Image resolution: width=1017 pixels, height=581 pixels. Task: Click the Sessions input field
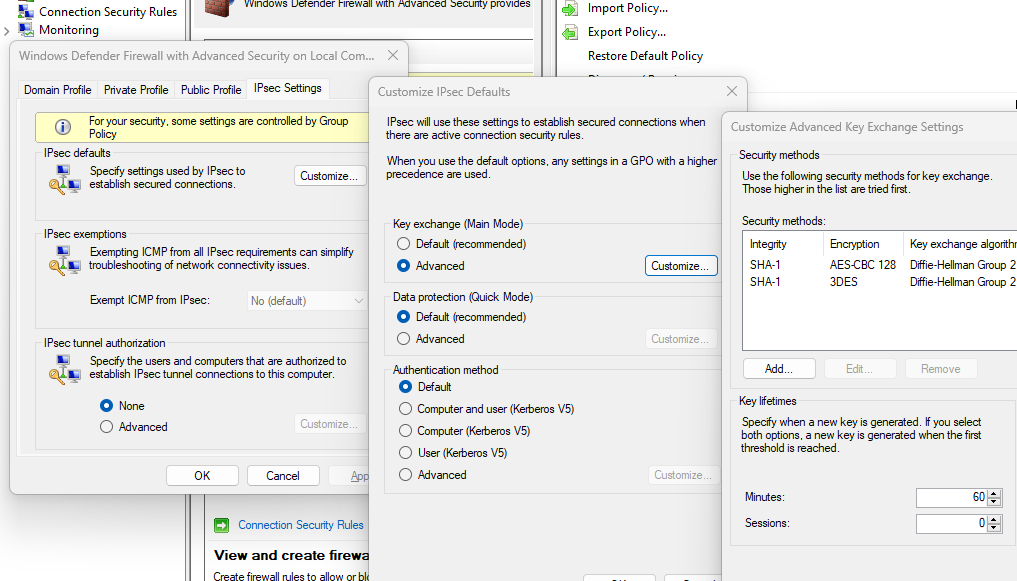pos(951,524)
